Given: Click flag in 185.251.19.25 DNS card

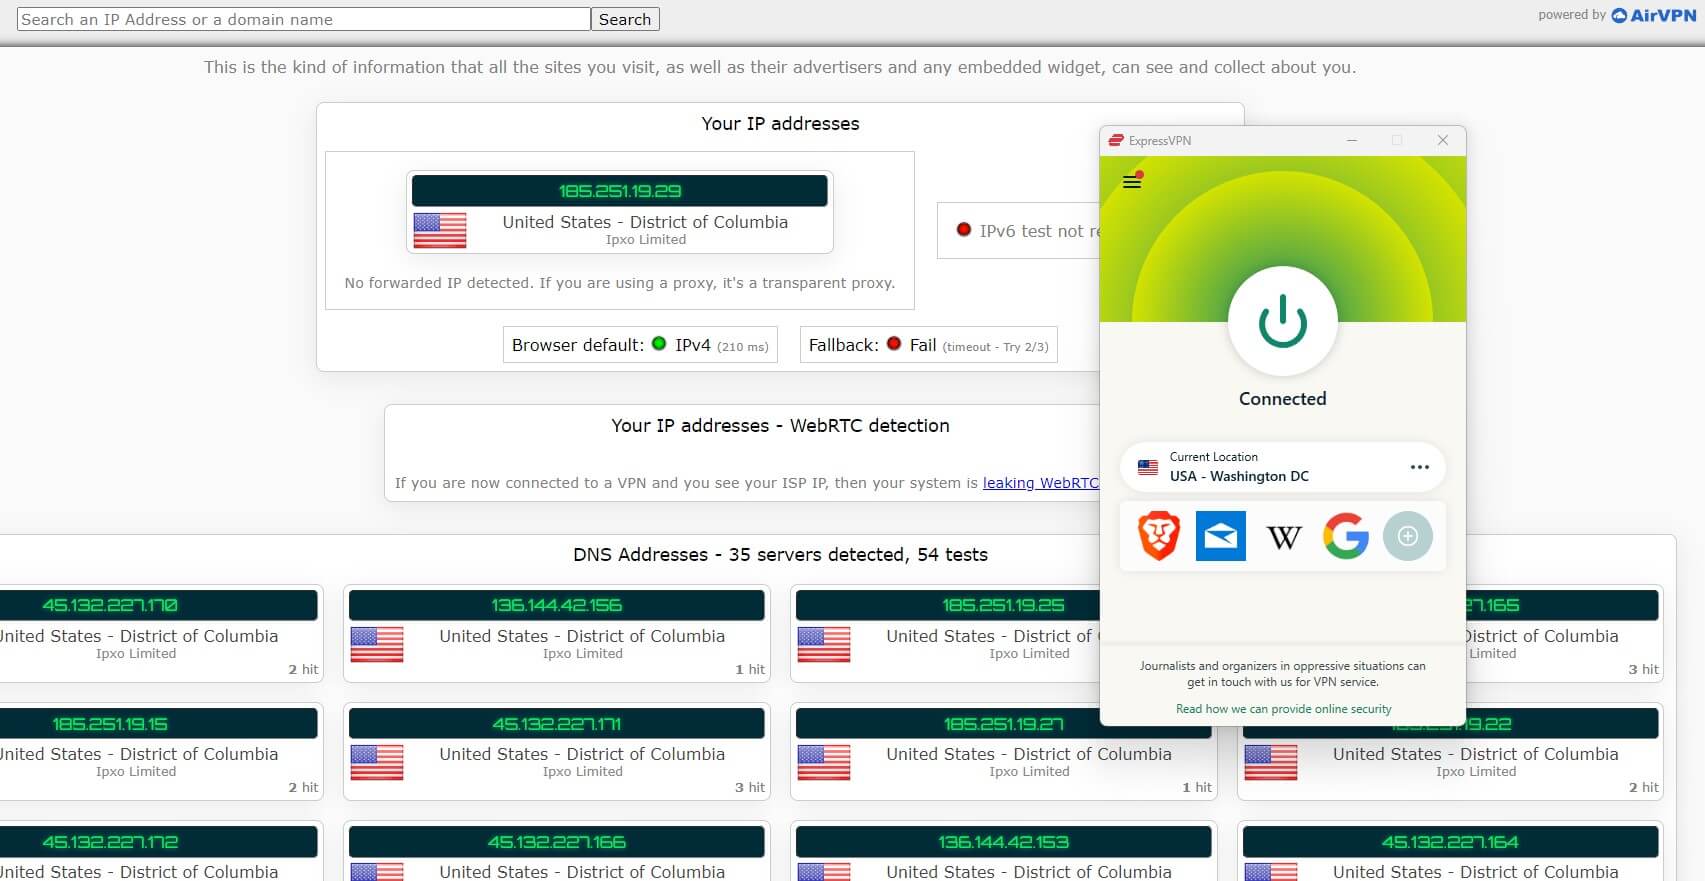Looking at the screenshot, I should pyautogui.click(x=824, y=644).
